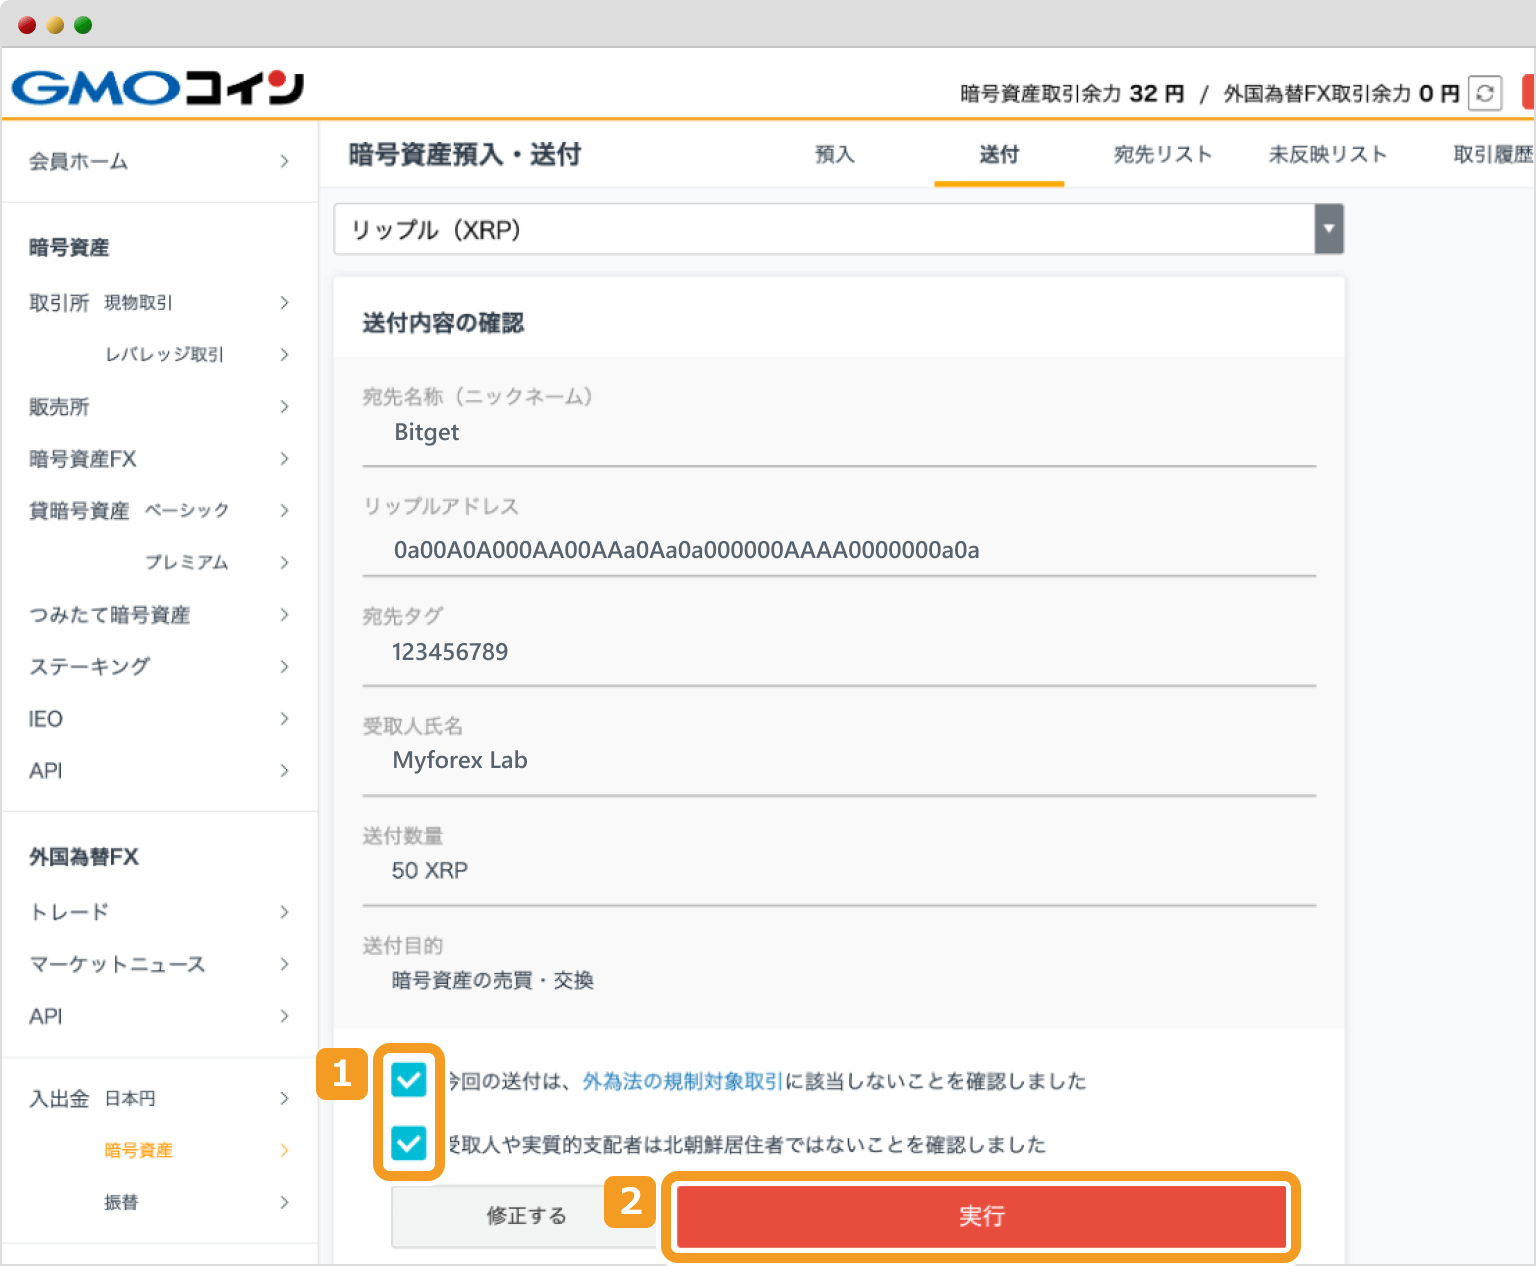Click the 修正する button

525,1216
